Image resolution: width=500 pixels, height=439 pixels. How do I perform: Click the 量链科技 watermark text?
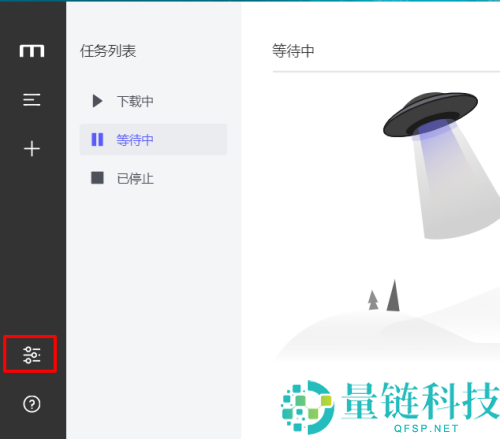click(421, 401)
